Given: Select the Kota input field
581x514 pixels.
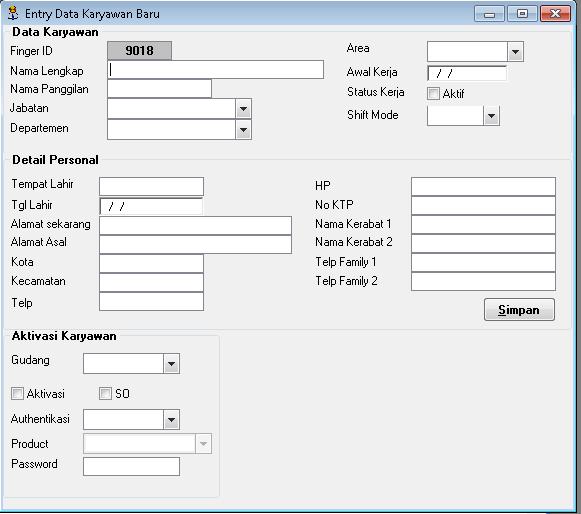Looking at the screenshot, I should point(151,263).
